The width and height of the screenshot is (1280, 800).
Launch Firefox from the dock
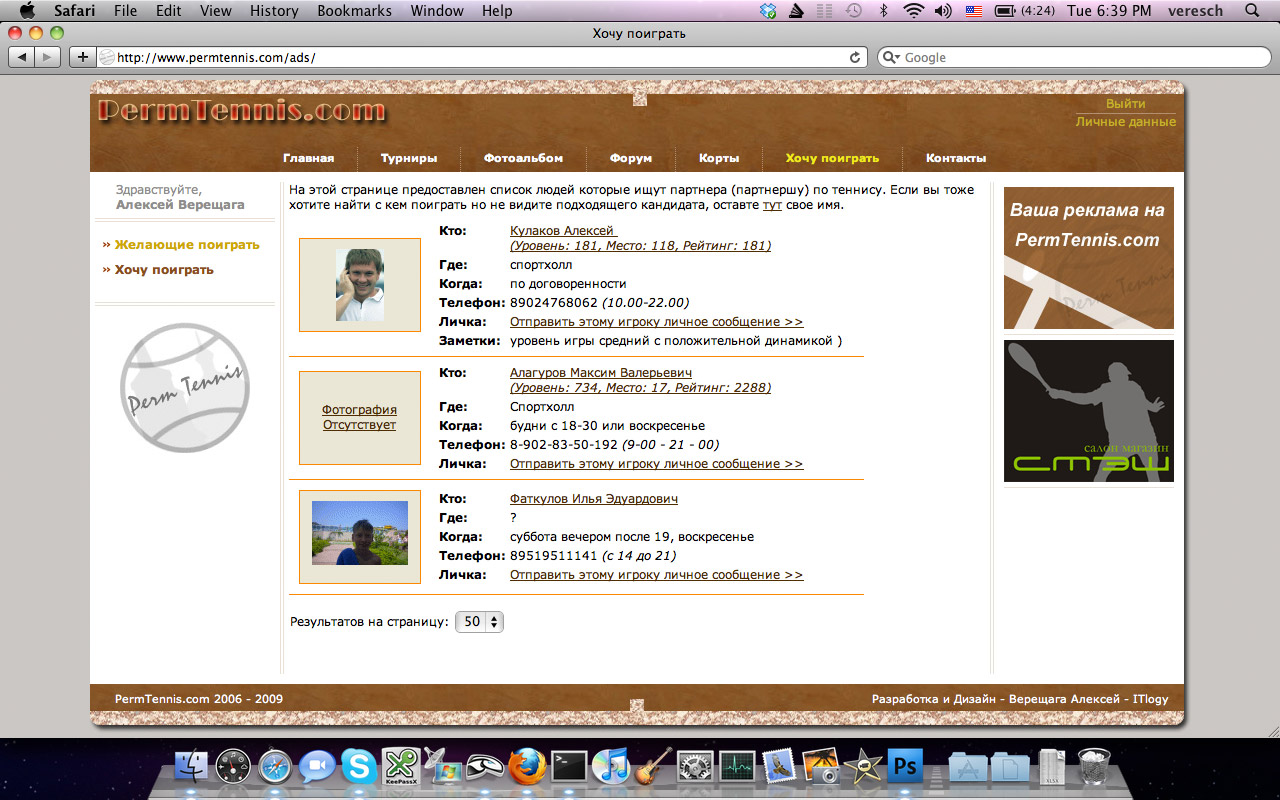[527, 767]
